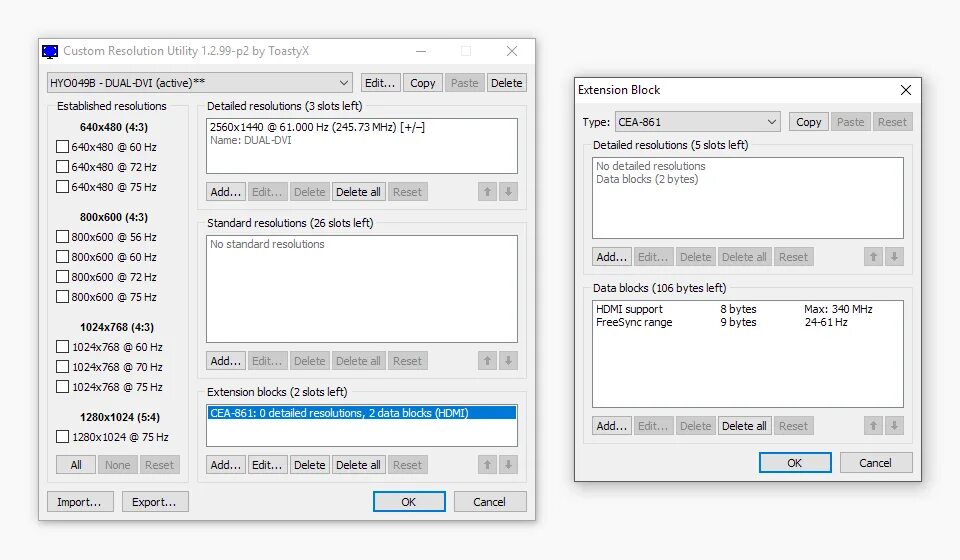This screenshot has width=960, height=560.
Task: Select the HDMI support data block row
Action: point(748,309)
